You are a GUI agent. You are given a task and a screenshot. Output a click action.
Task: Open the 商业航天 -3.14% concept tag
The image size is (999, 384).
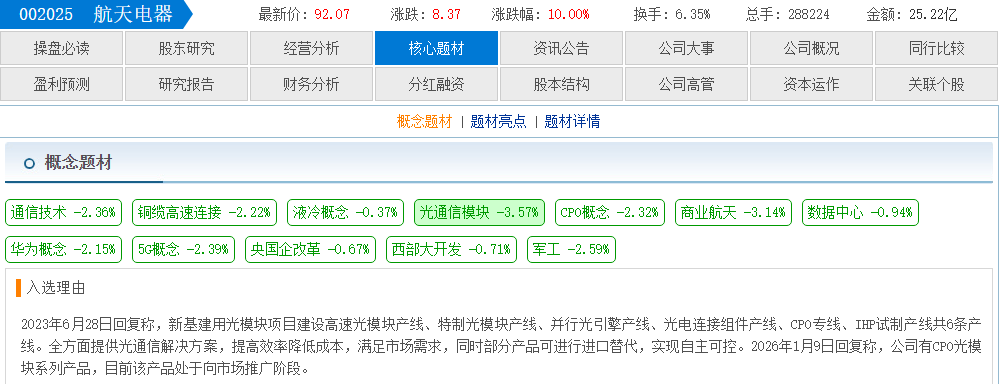pos(733,212)
